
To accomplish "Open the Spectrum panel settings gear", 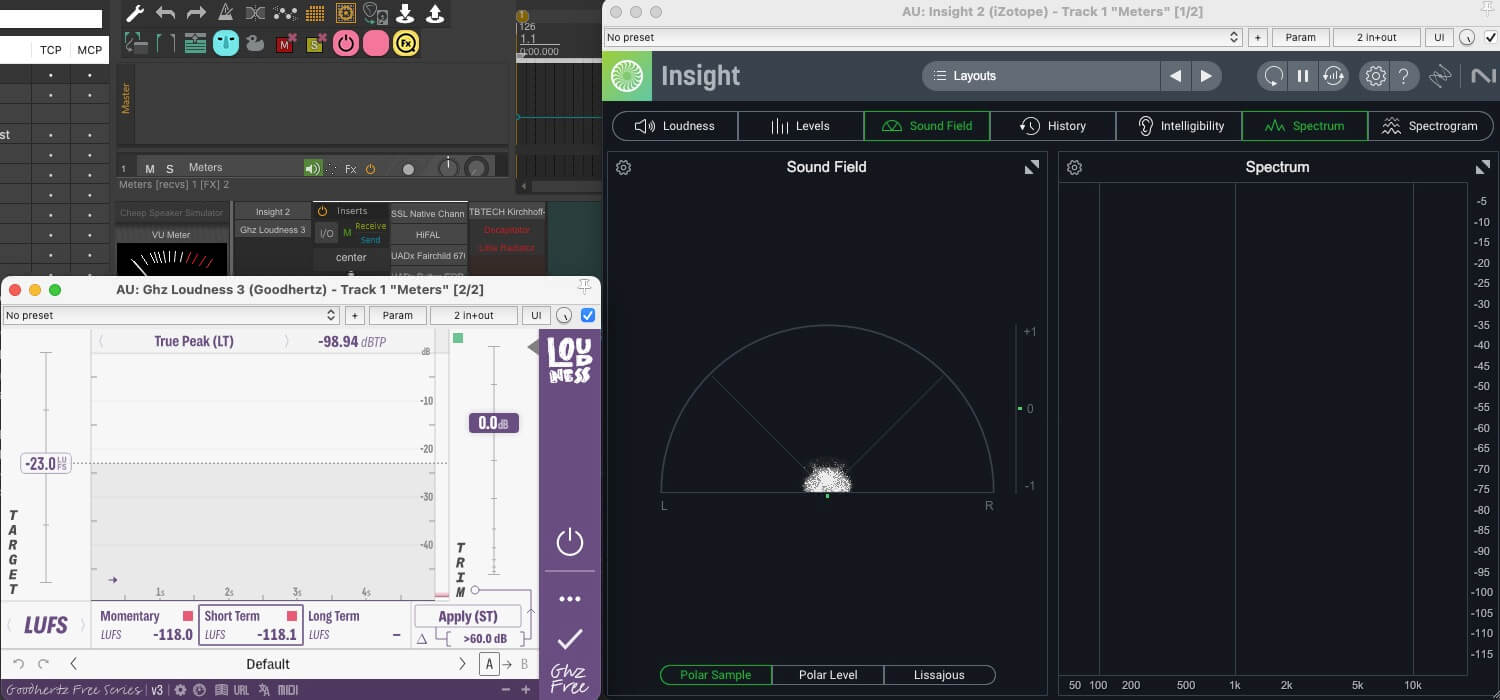I will pos(1074,167).
